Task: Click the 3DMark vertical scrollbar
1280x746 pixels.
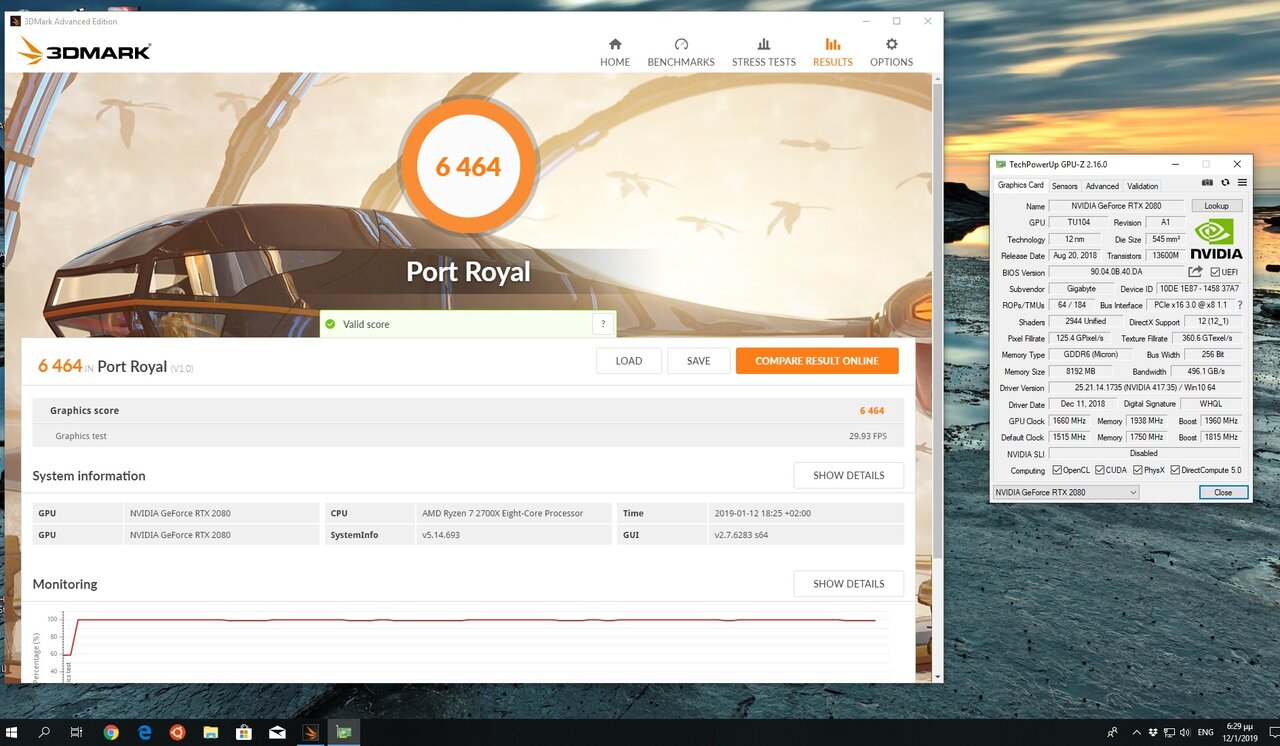Action: coord(938,320)
